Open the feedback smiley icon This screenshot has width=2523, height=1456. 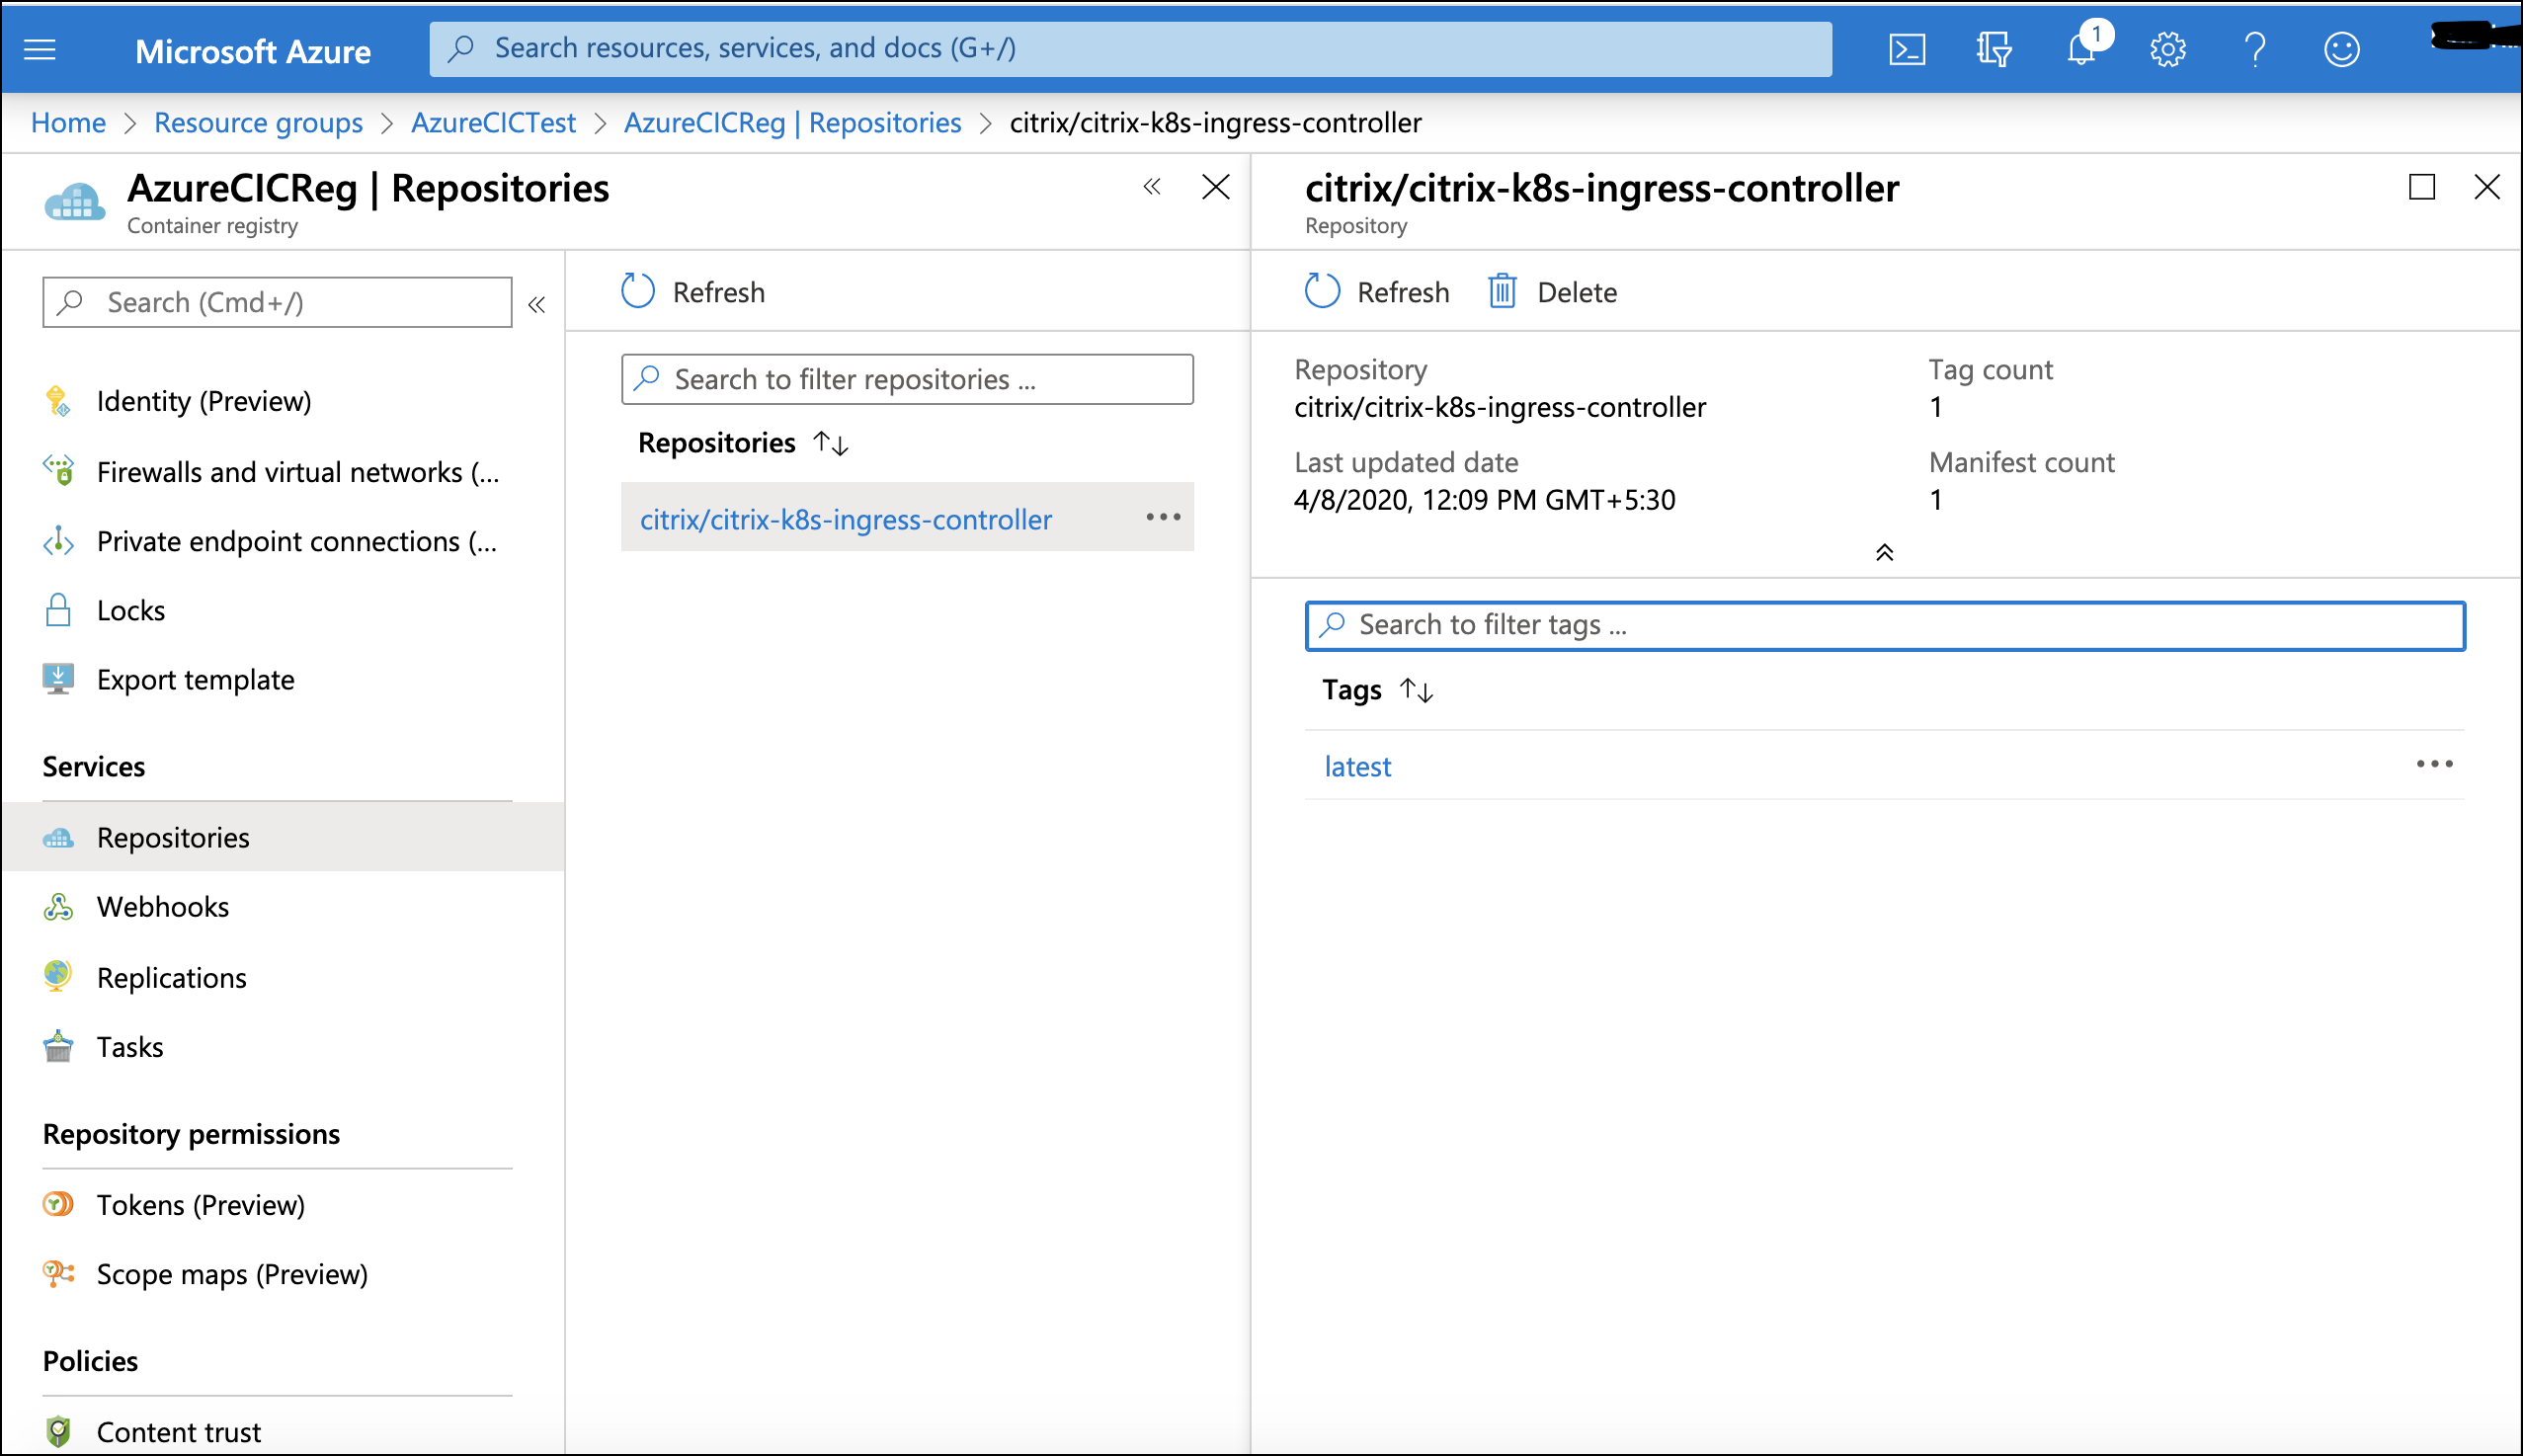pyautogui.click(x=2341, y=49)
